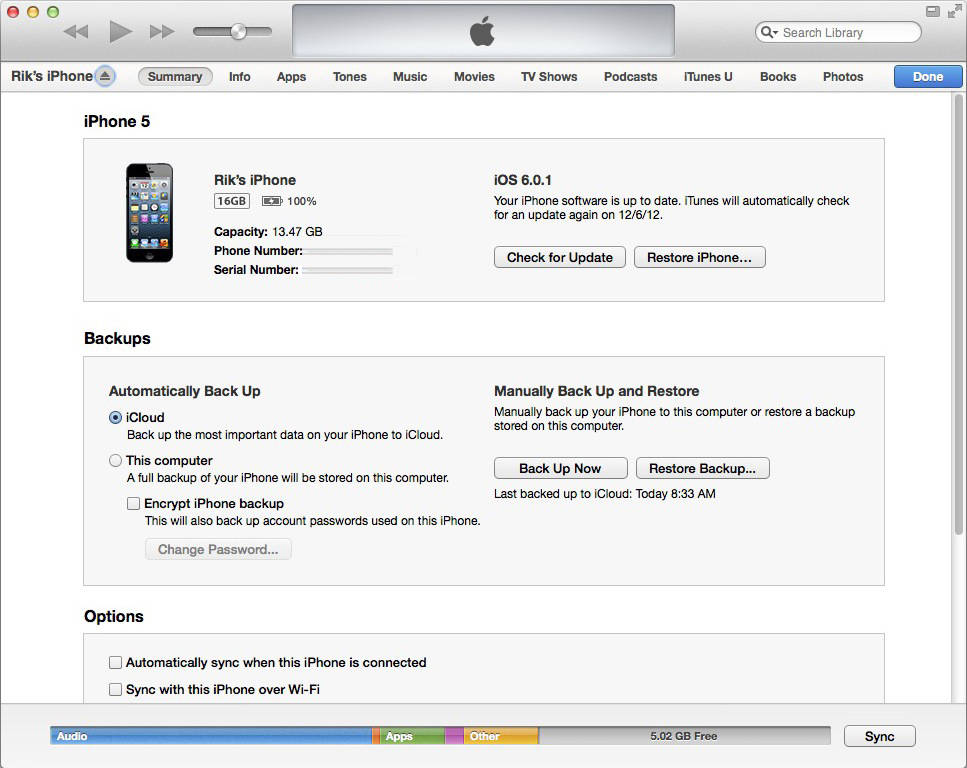Click the 100% battery percentage text
Image resolution: width=967 pixels, height=768 pixels.
click(x=302, y=201)
